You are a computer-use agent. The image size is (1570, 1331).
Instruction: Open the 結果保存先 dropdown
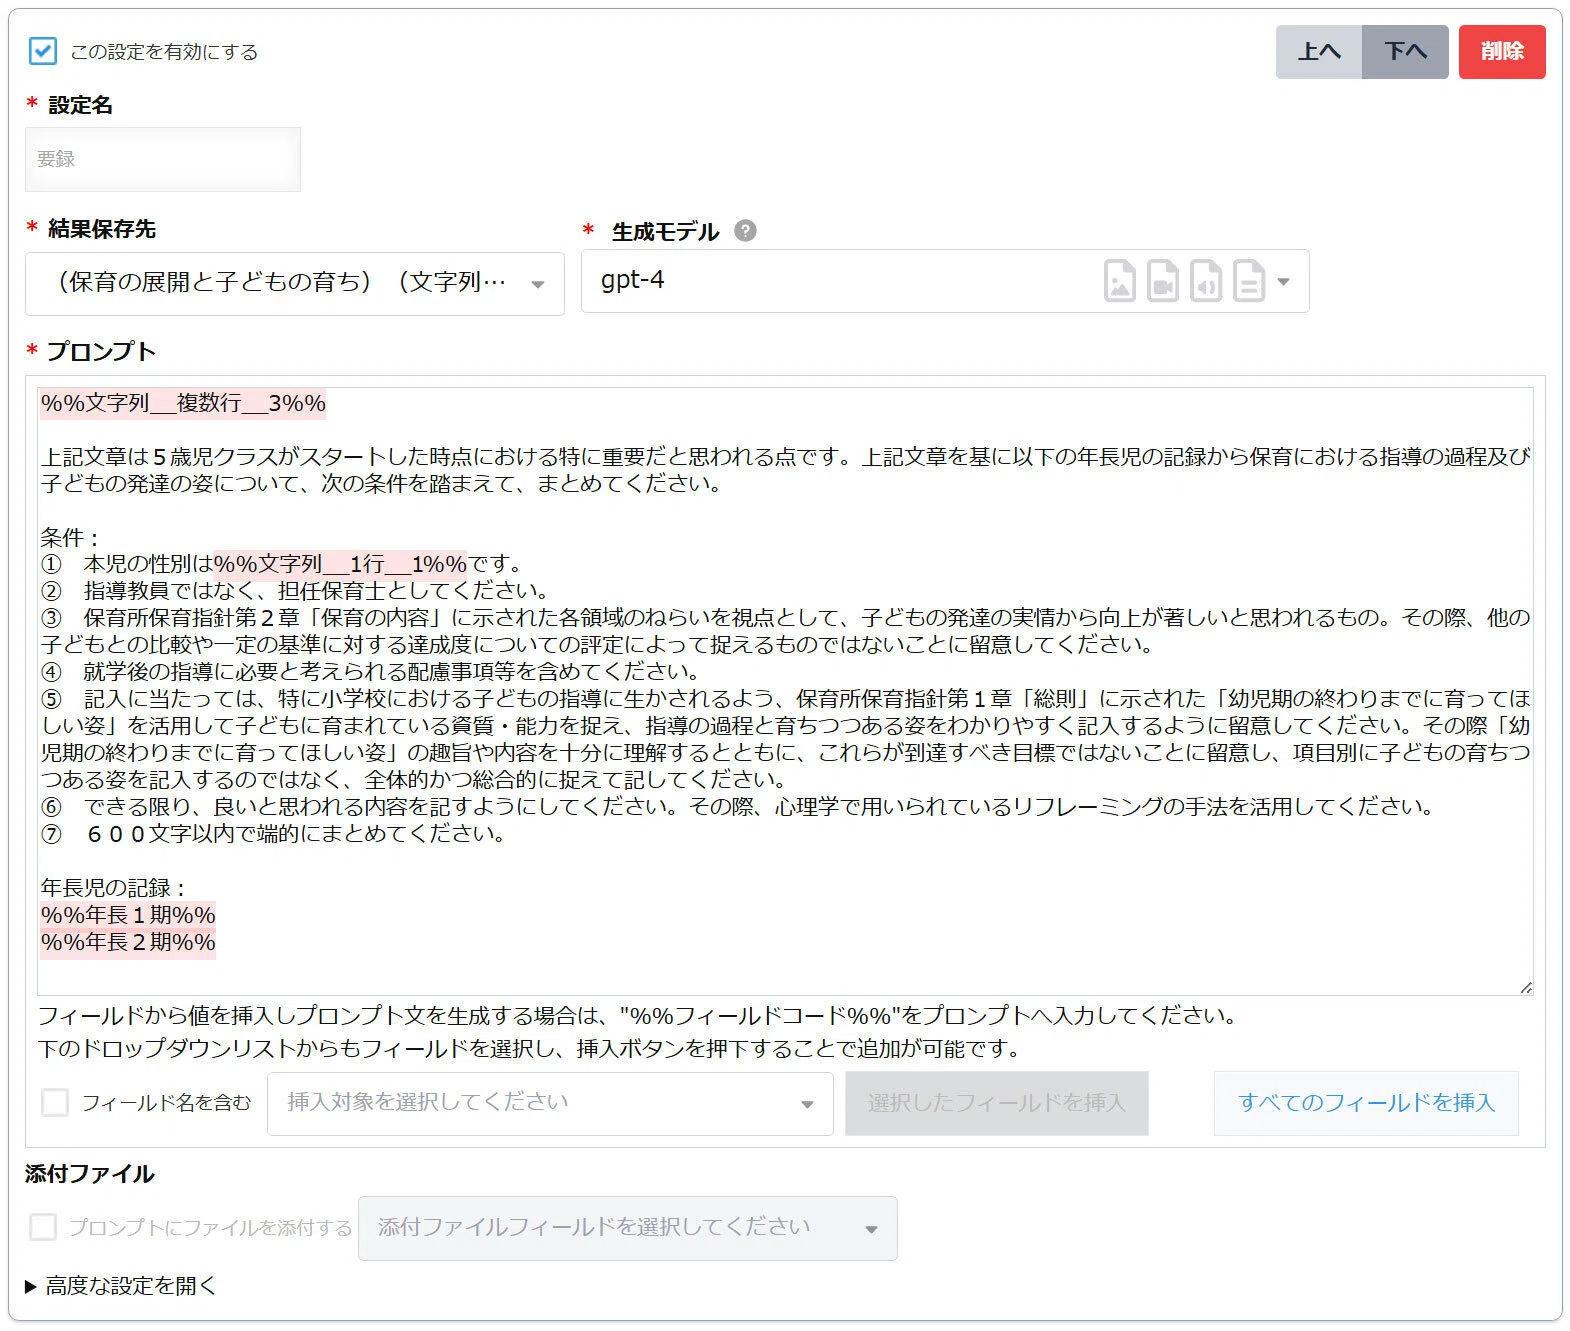click(295, 283)
